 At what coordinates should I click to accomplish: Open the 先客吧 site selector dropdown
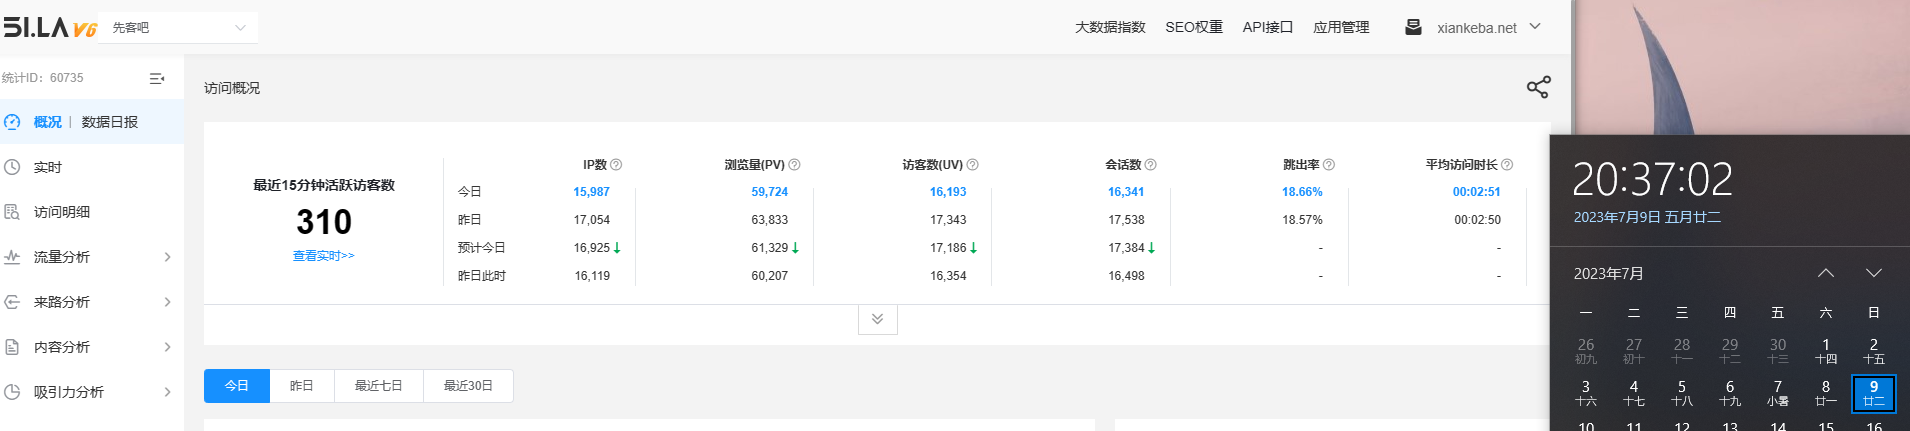click(x=180, y=28)
